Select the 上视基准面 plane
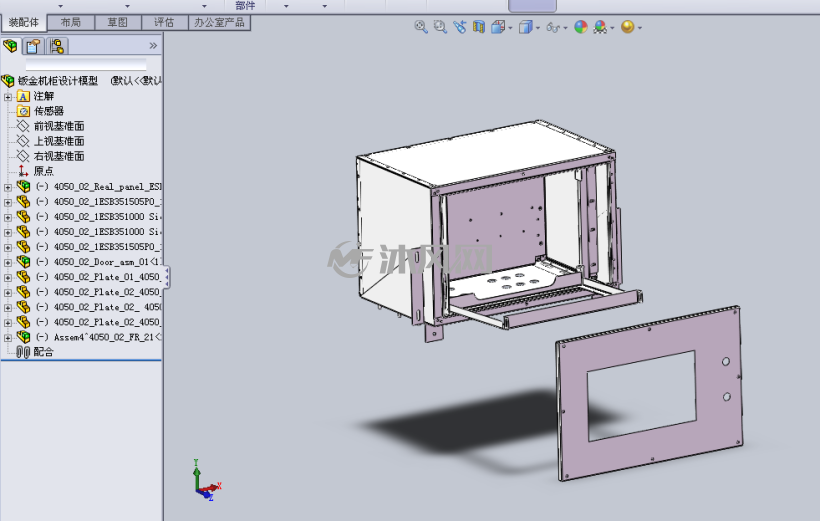The width and height of the screenshot is (820, 521). (59, 141)
